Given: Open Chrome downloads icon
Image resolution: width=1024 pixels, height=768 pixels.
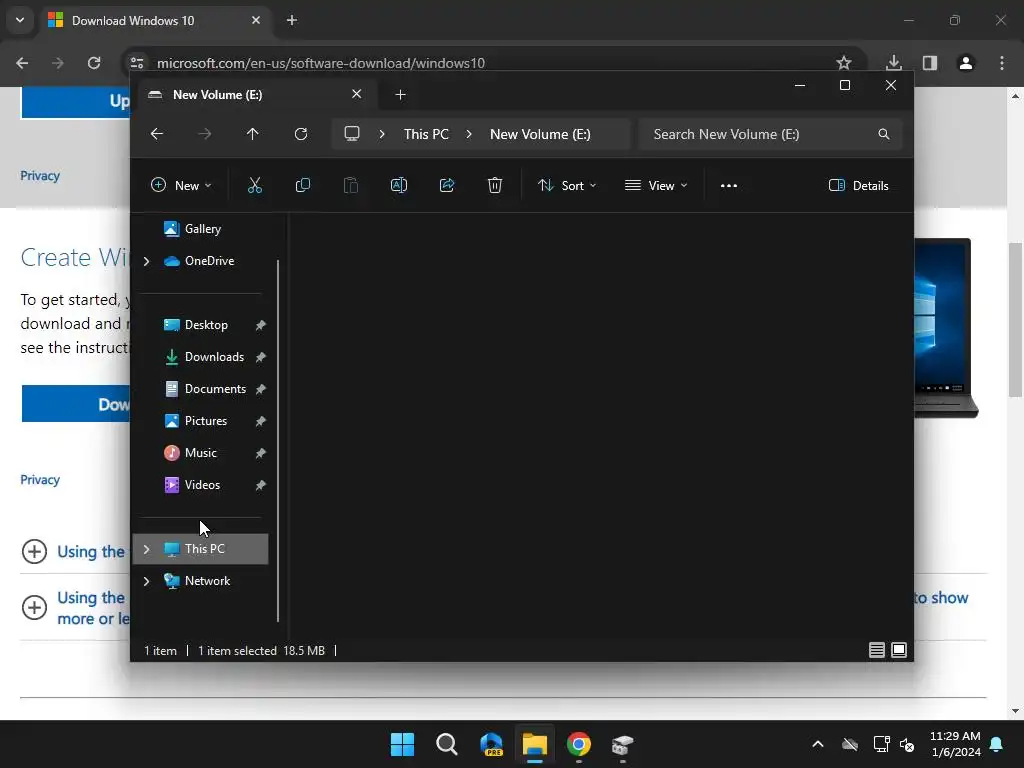Looking at the screenshot, I should click(x=894, y=63).
